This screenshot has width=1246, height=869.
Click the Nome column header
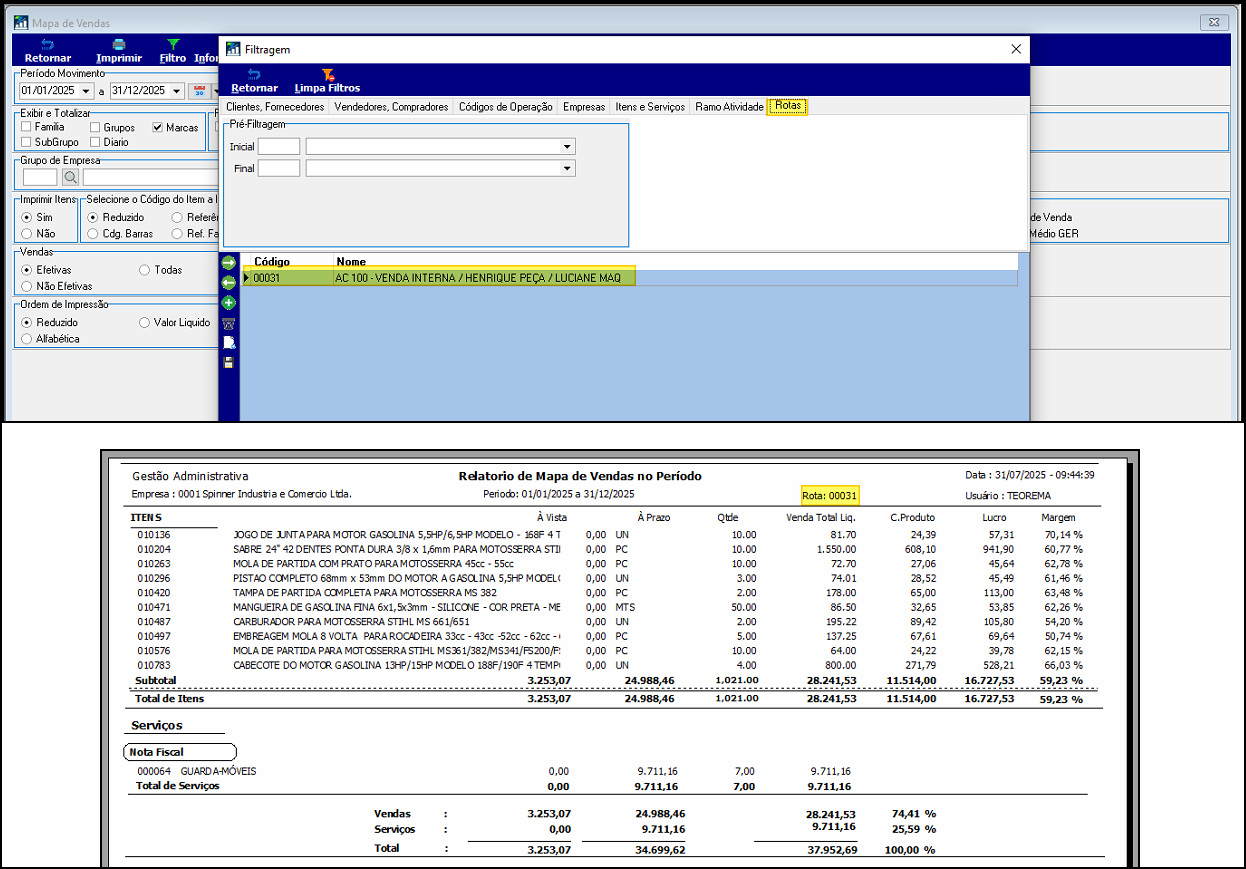(x=351, y=262)
